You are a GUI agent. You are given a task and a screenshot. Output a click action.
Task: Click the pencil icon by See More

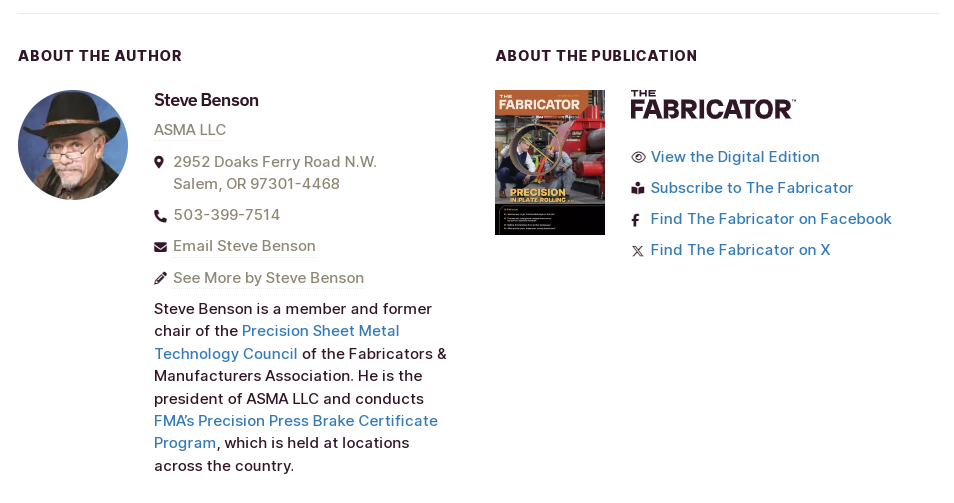160,278
